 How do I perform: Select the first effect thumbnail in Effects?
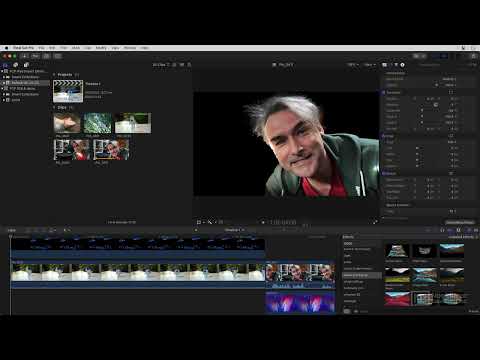[397, 251]
